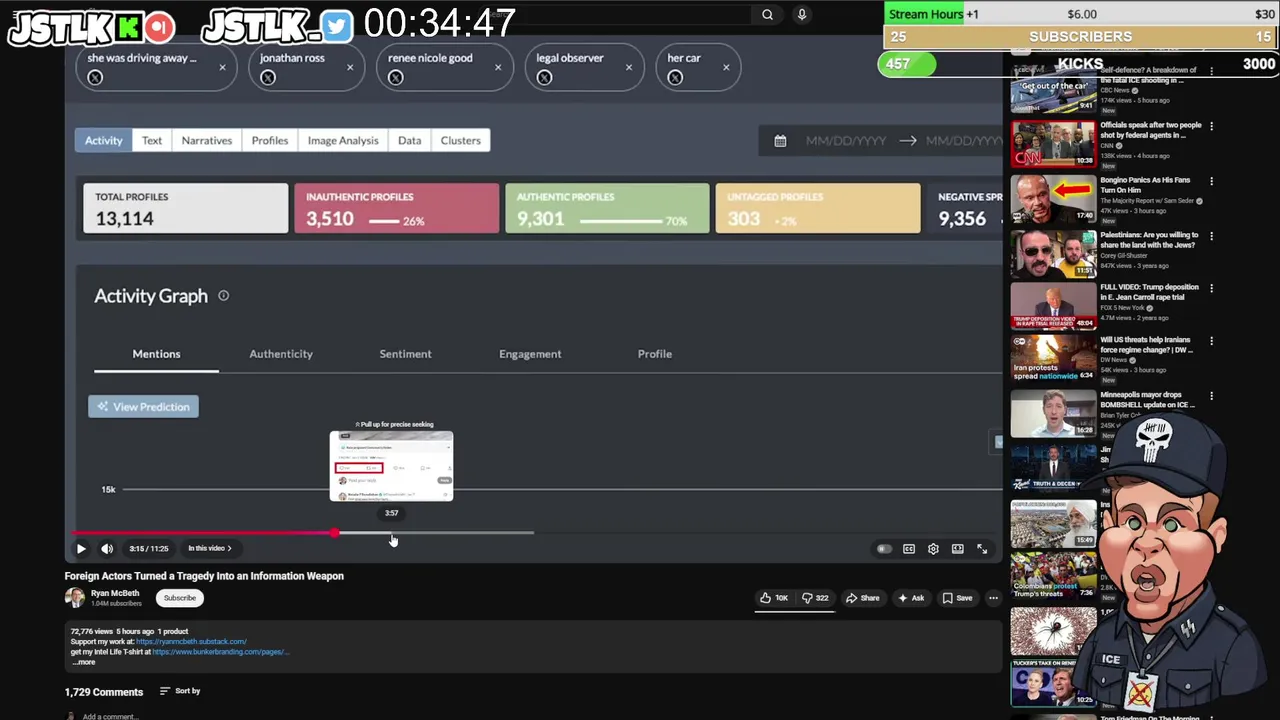Switch to the Text tab
Screen dimensions: 1280x720
pyautogui.click(x=152, y=140)
